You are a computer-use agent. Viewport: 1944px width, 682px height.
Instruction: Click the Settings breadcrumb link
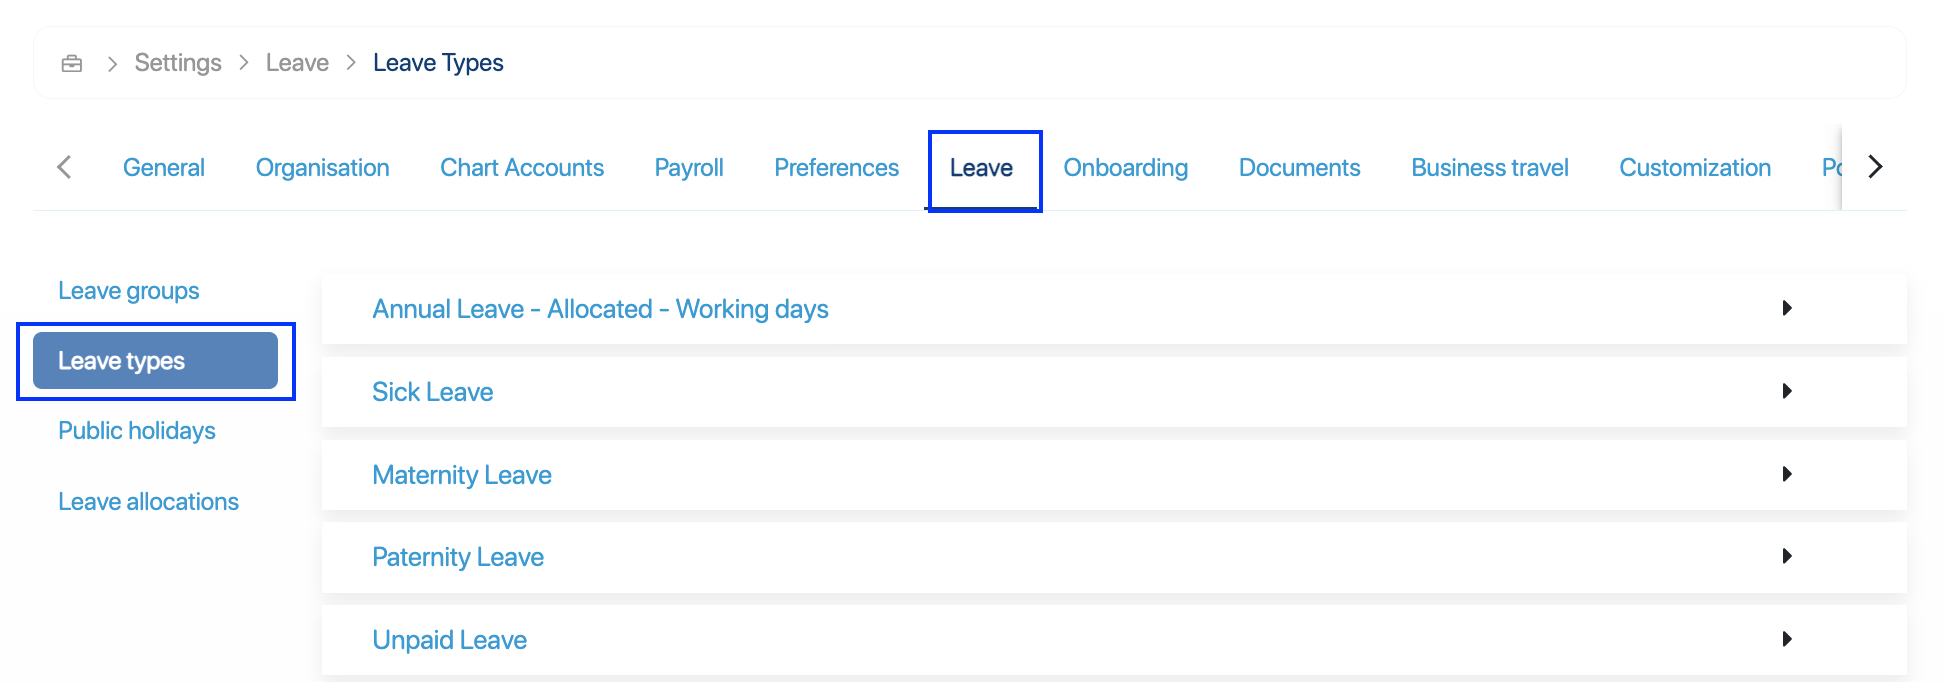178,63
